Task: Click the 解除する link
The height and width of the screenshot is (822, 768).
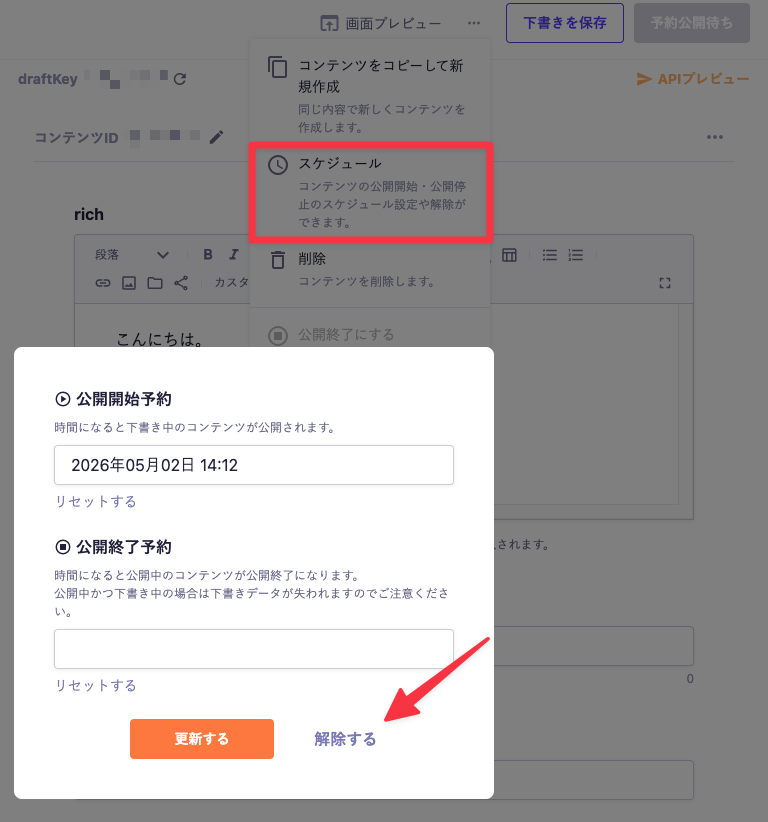Action: point(345,739)
